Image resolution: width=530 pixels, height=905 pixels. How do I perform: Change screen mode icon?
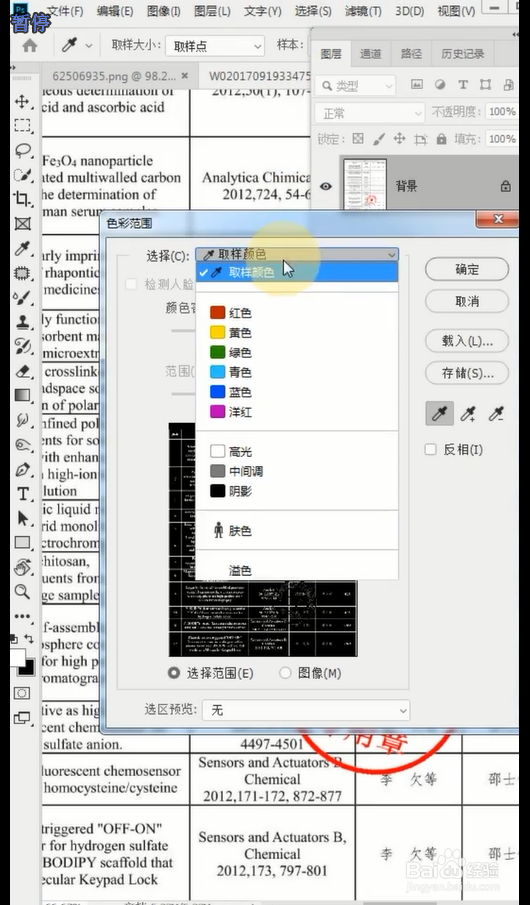tap(22, 718)
